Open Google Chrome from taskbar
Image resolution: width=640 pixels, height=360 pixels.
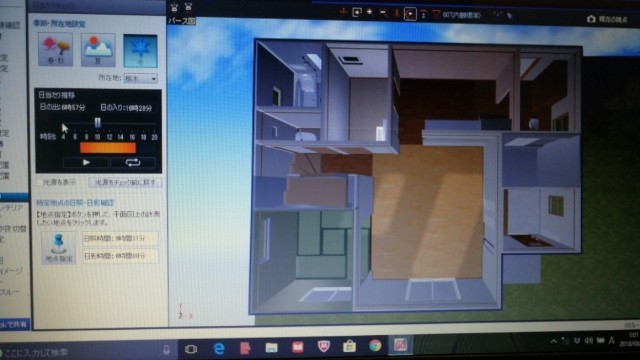[x=375, y=345]
